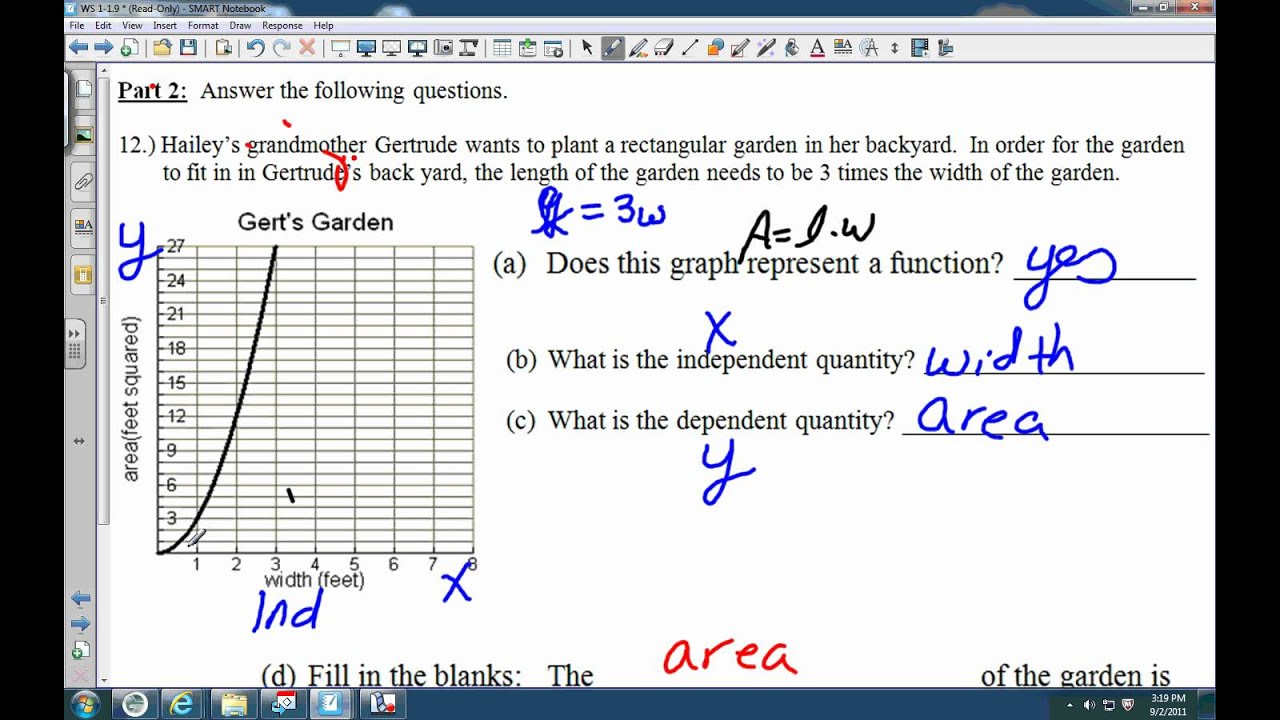Image resolution: width=1280 pixels, height=720 pixels.
Task: Launch the Document Camera tool
Action: pyautogui.click(x=469, y=47)
